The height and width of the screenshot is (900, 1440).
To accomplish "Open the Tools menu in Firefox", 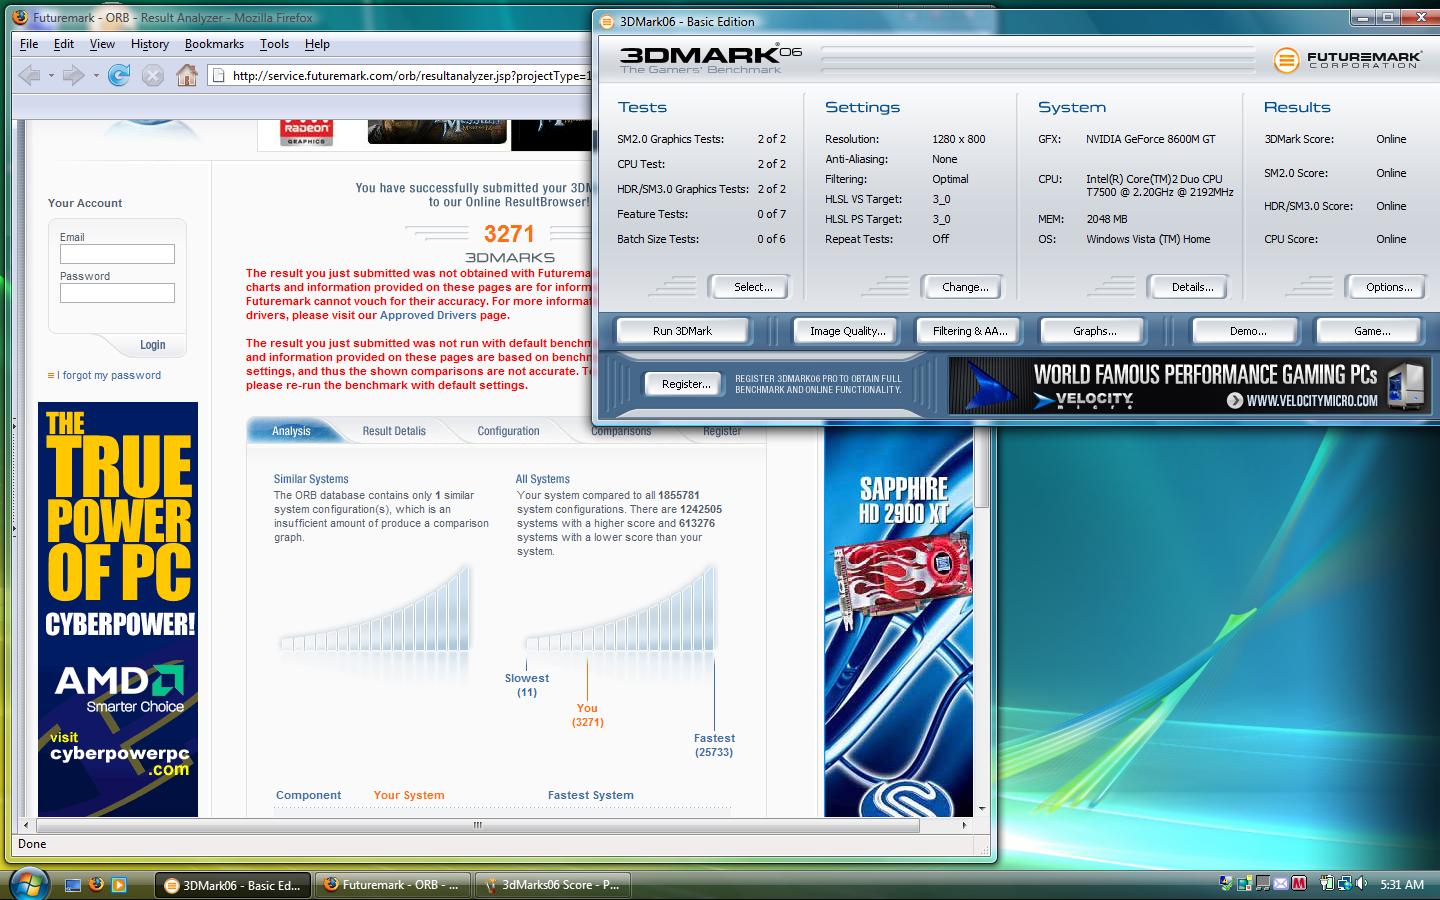I will [274, 44].
